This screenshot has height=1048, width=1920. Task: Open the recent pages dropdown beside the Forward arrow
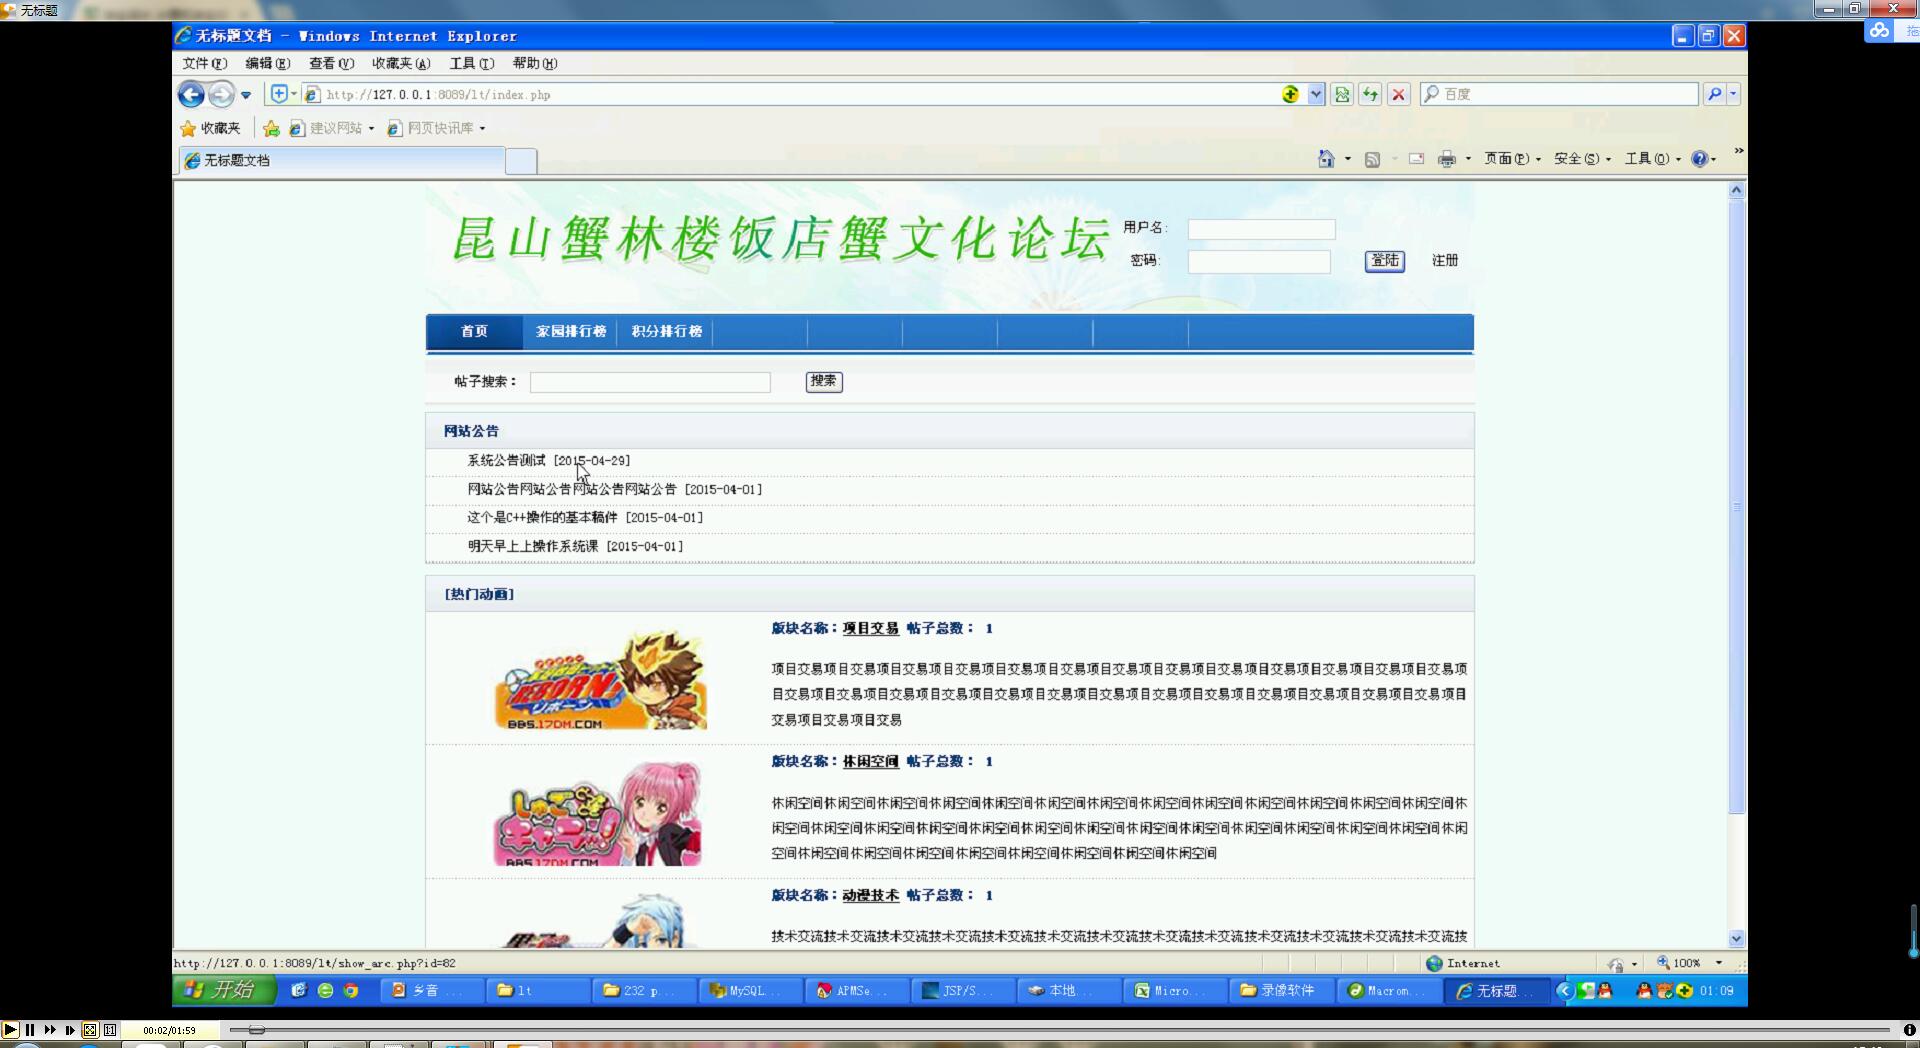(246, 95)
